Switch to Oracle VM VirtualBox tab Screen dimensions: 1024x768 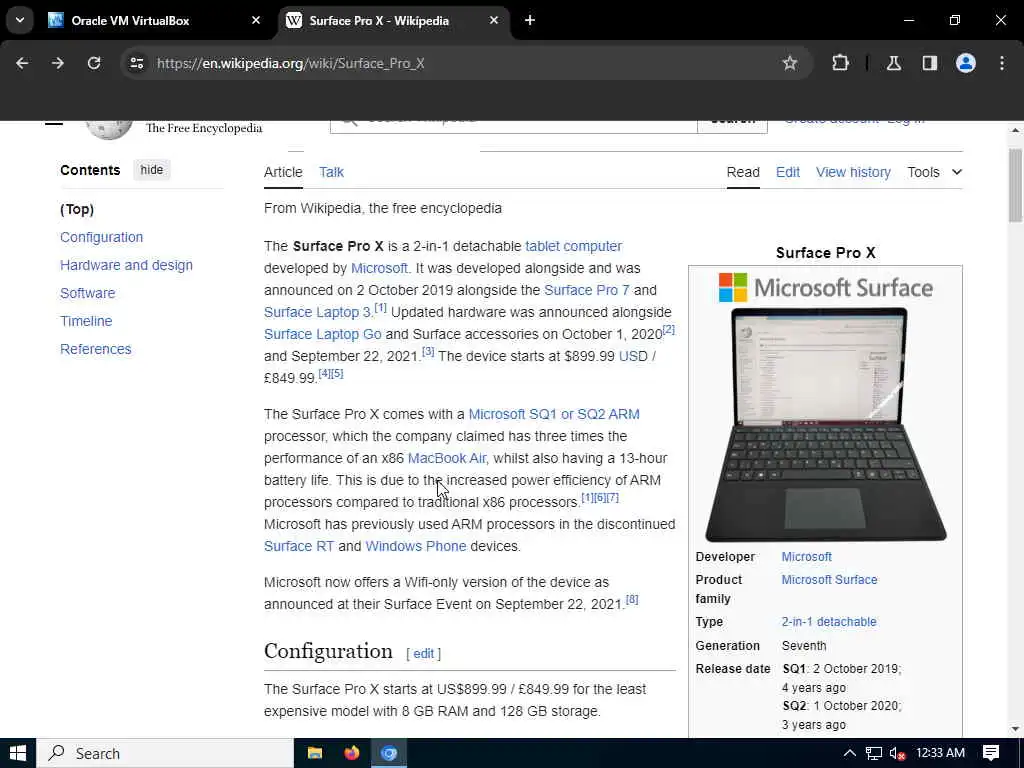pyautogui.click(x=153, y=20)
